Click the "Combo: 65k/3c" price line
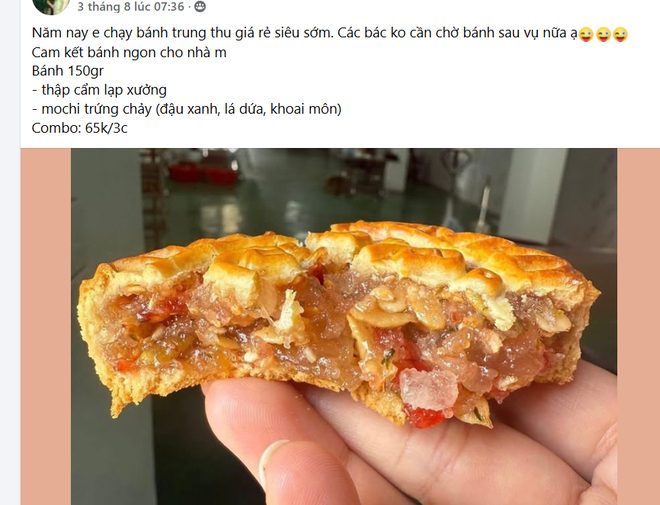The height and width of the screenshot is (505, 660). coord(80,128)
